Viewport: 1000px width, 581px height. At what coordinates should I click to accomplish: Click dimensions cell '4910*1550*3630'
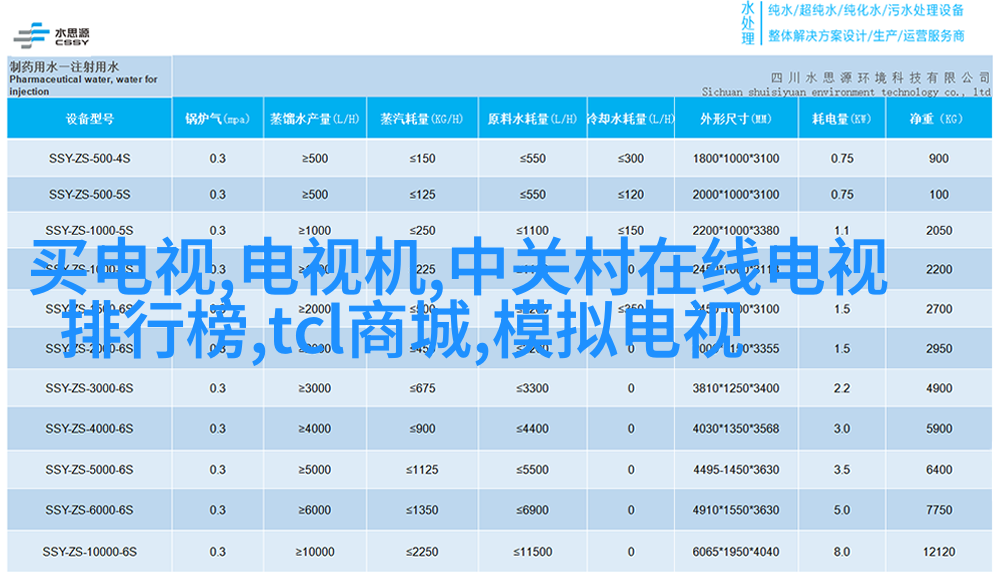pos(736,510)
